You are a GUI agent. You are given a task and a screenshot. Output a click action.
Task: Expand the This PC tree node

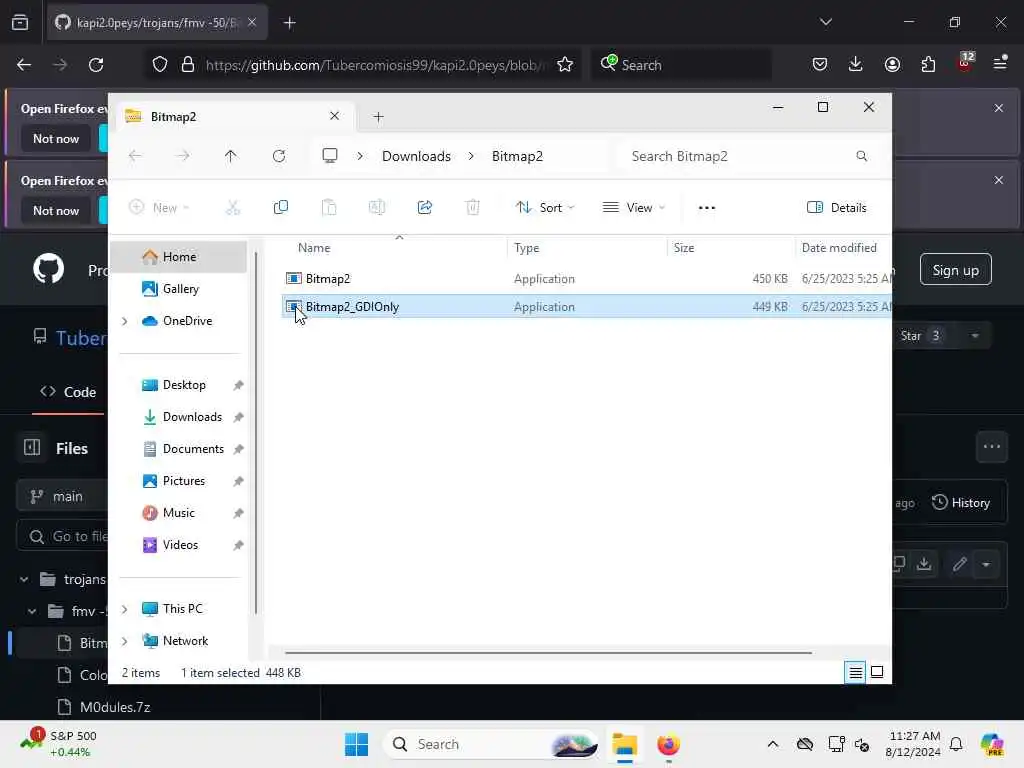[125, 609]
